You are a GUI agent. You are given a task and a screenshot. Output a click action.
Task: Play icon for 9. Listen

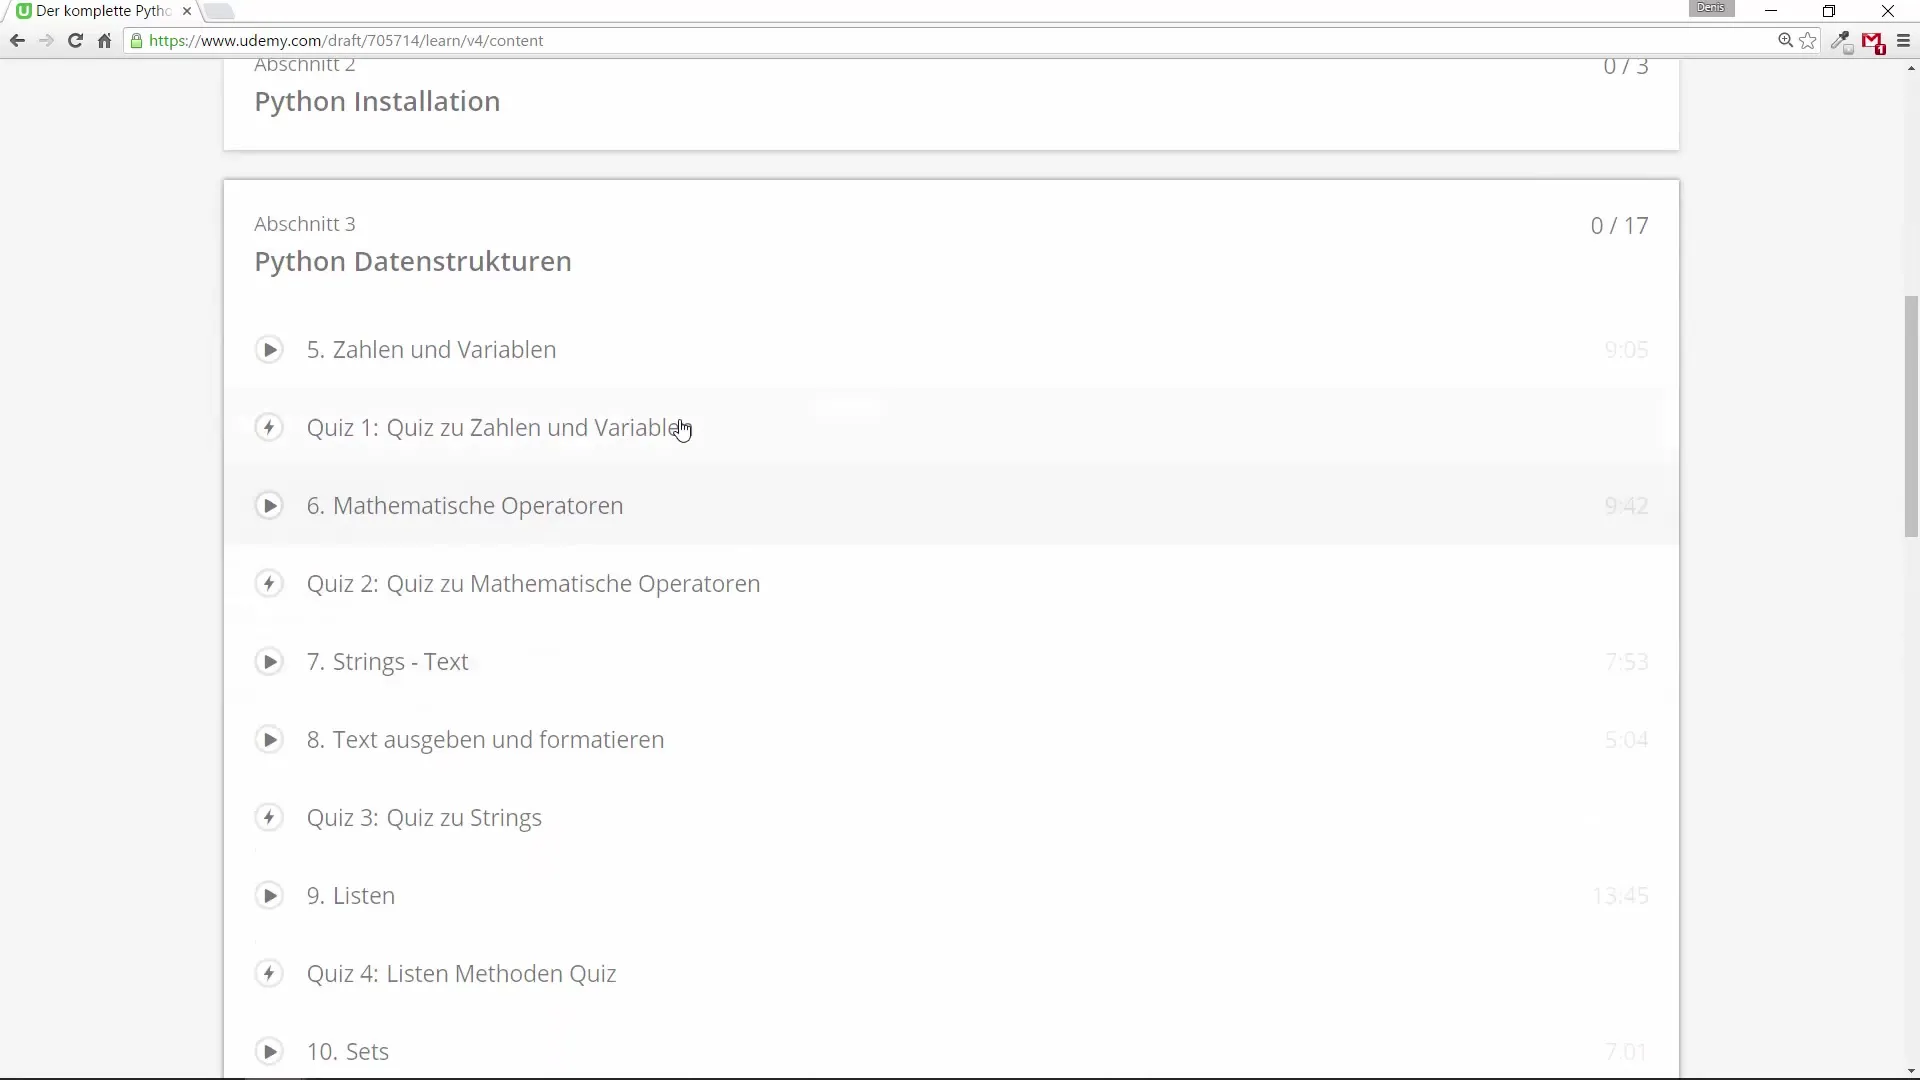[x=269, y=896]
